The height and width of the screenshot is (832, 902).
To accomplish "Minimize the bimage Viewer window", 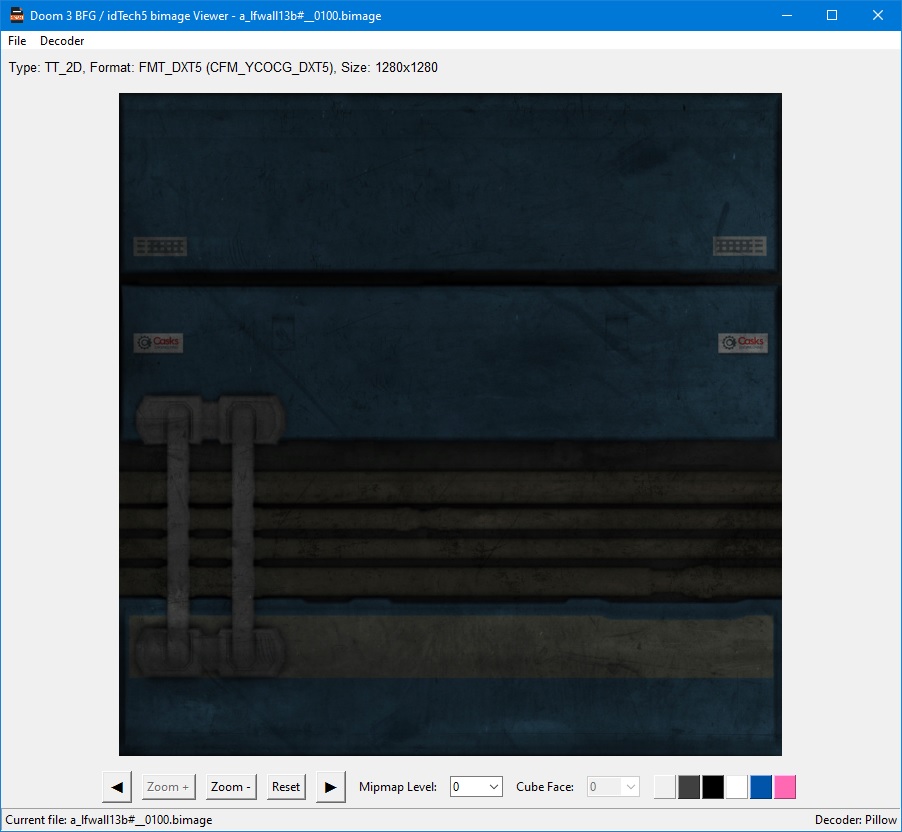I will pos(787,16).
